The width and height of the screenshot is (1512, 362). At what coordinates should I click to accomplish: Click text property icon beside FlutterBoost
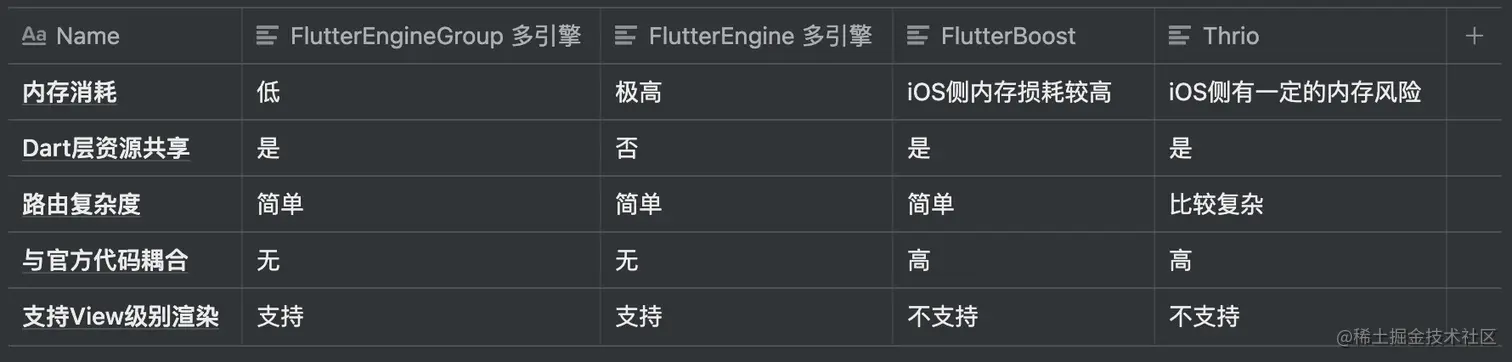(918, 36)
